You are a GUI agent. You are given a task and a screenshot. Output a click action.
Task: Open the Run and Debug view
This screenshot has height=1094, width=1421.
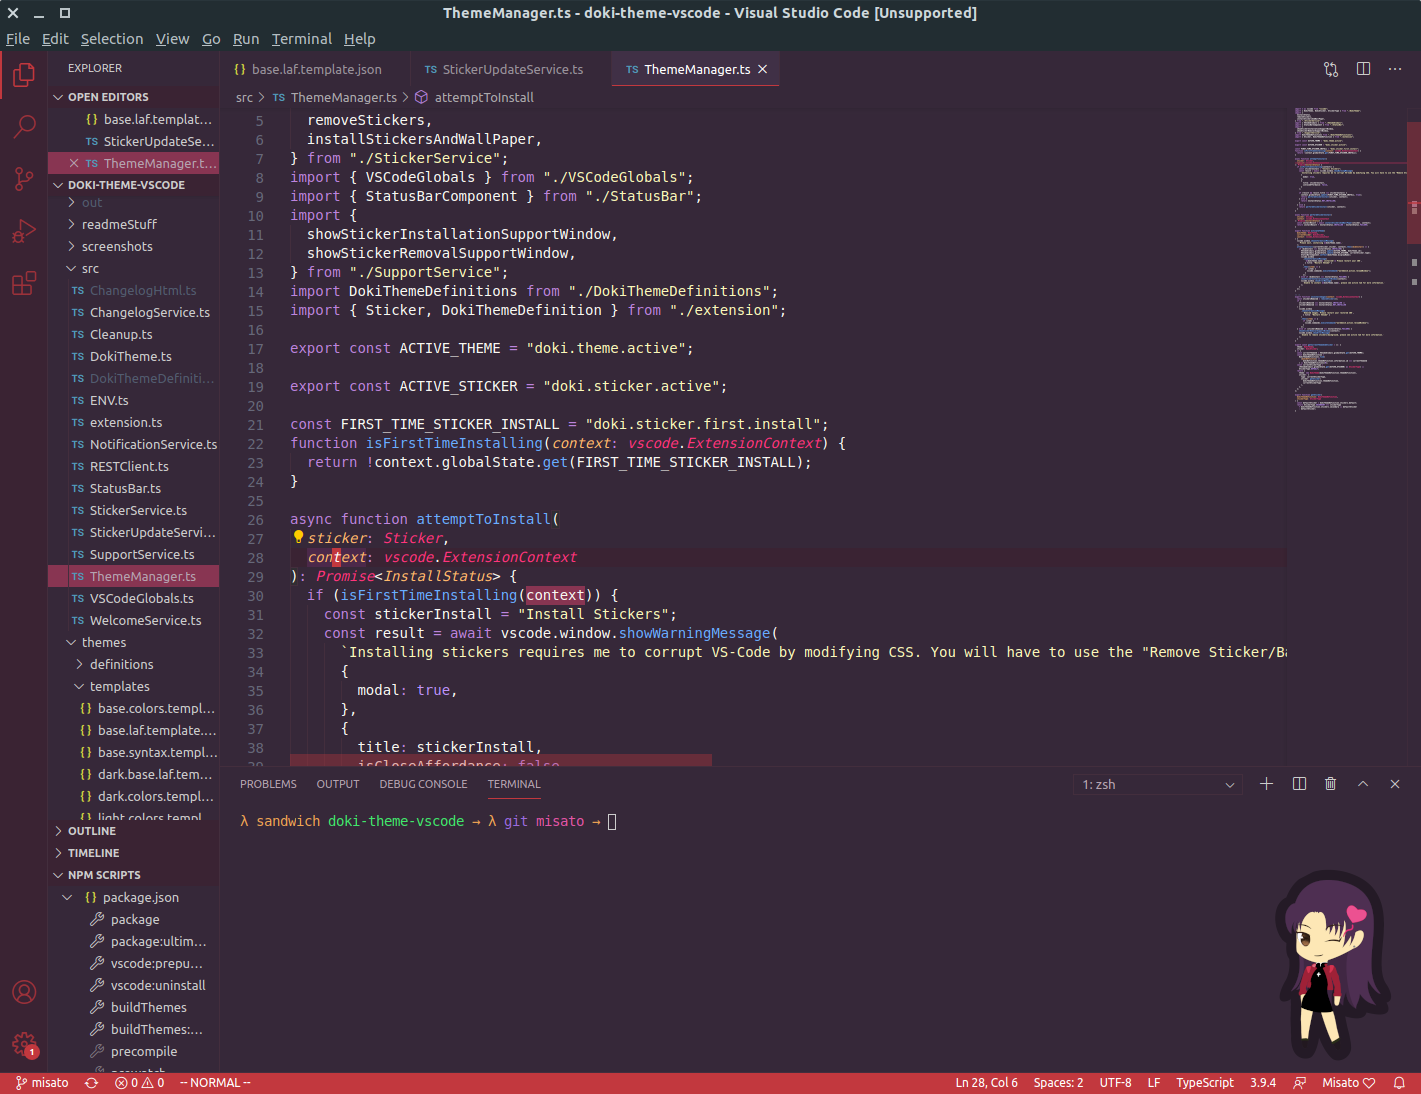coord(24,231)
